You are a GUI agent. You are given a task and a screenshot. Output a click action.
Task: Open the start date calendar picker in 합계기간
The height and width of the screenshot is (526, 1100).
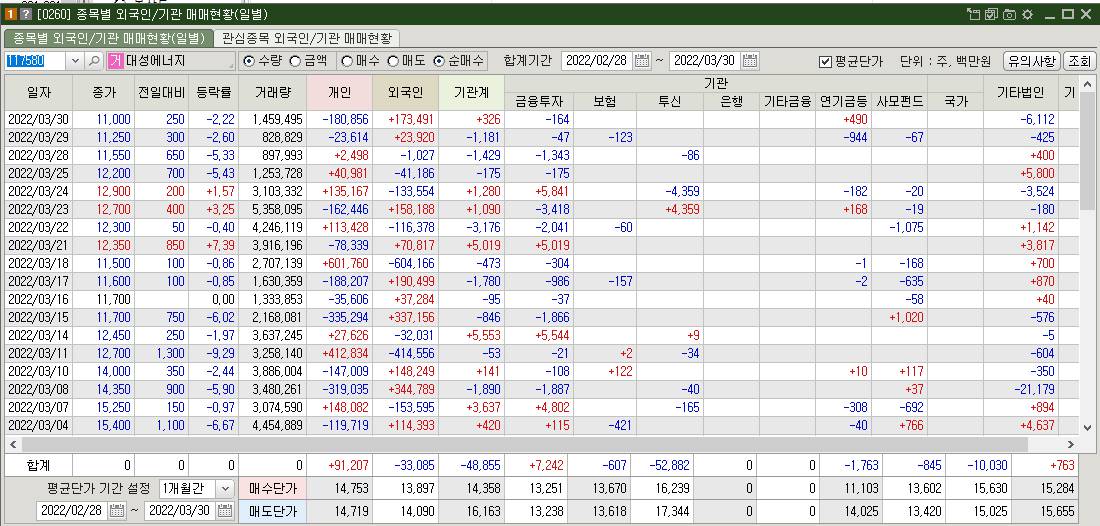[x=641, y=61]
